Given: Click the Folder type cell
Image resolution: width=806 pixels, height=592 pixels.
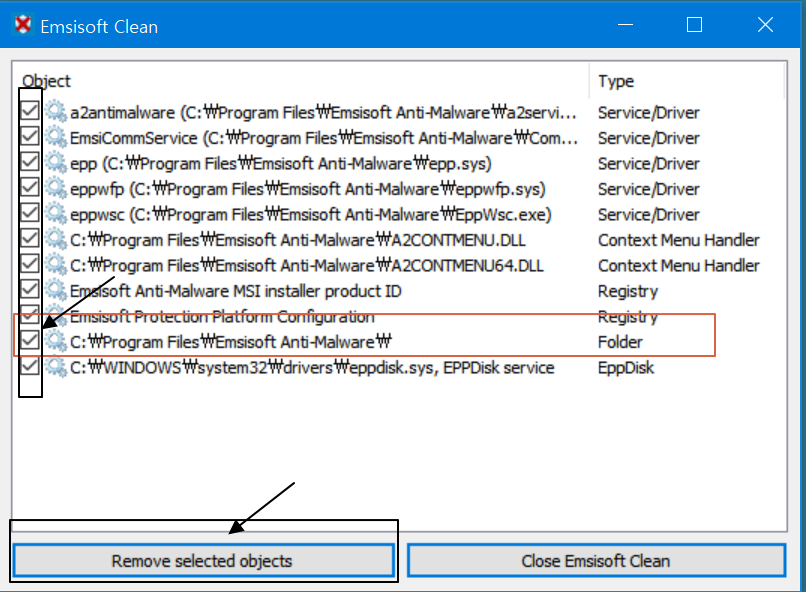Looking at the screenshot, I should 620,342.
